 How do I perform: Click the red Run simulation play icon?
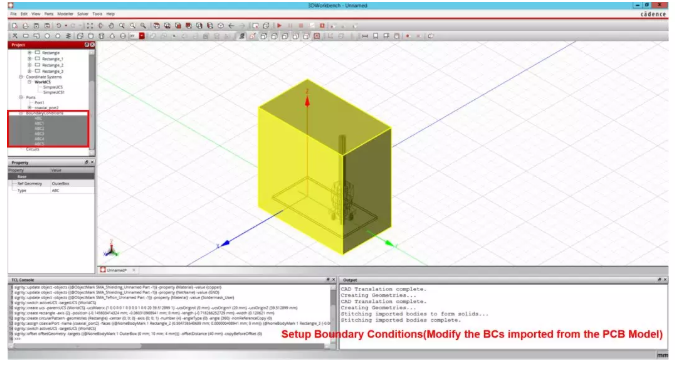(x=279, y=26)
